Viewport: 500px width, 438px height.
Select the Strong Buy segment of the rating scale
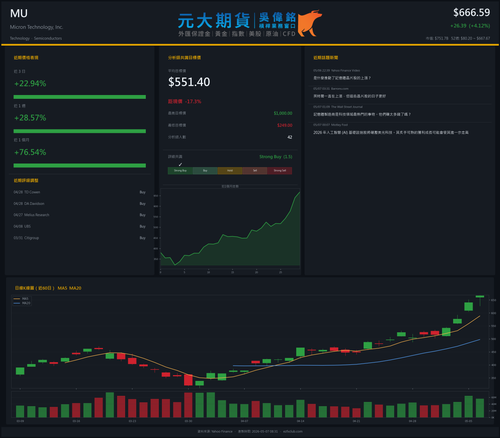pyautogui.click(x=180, y=171)
